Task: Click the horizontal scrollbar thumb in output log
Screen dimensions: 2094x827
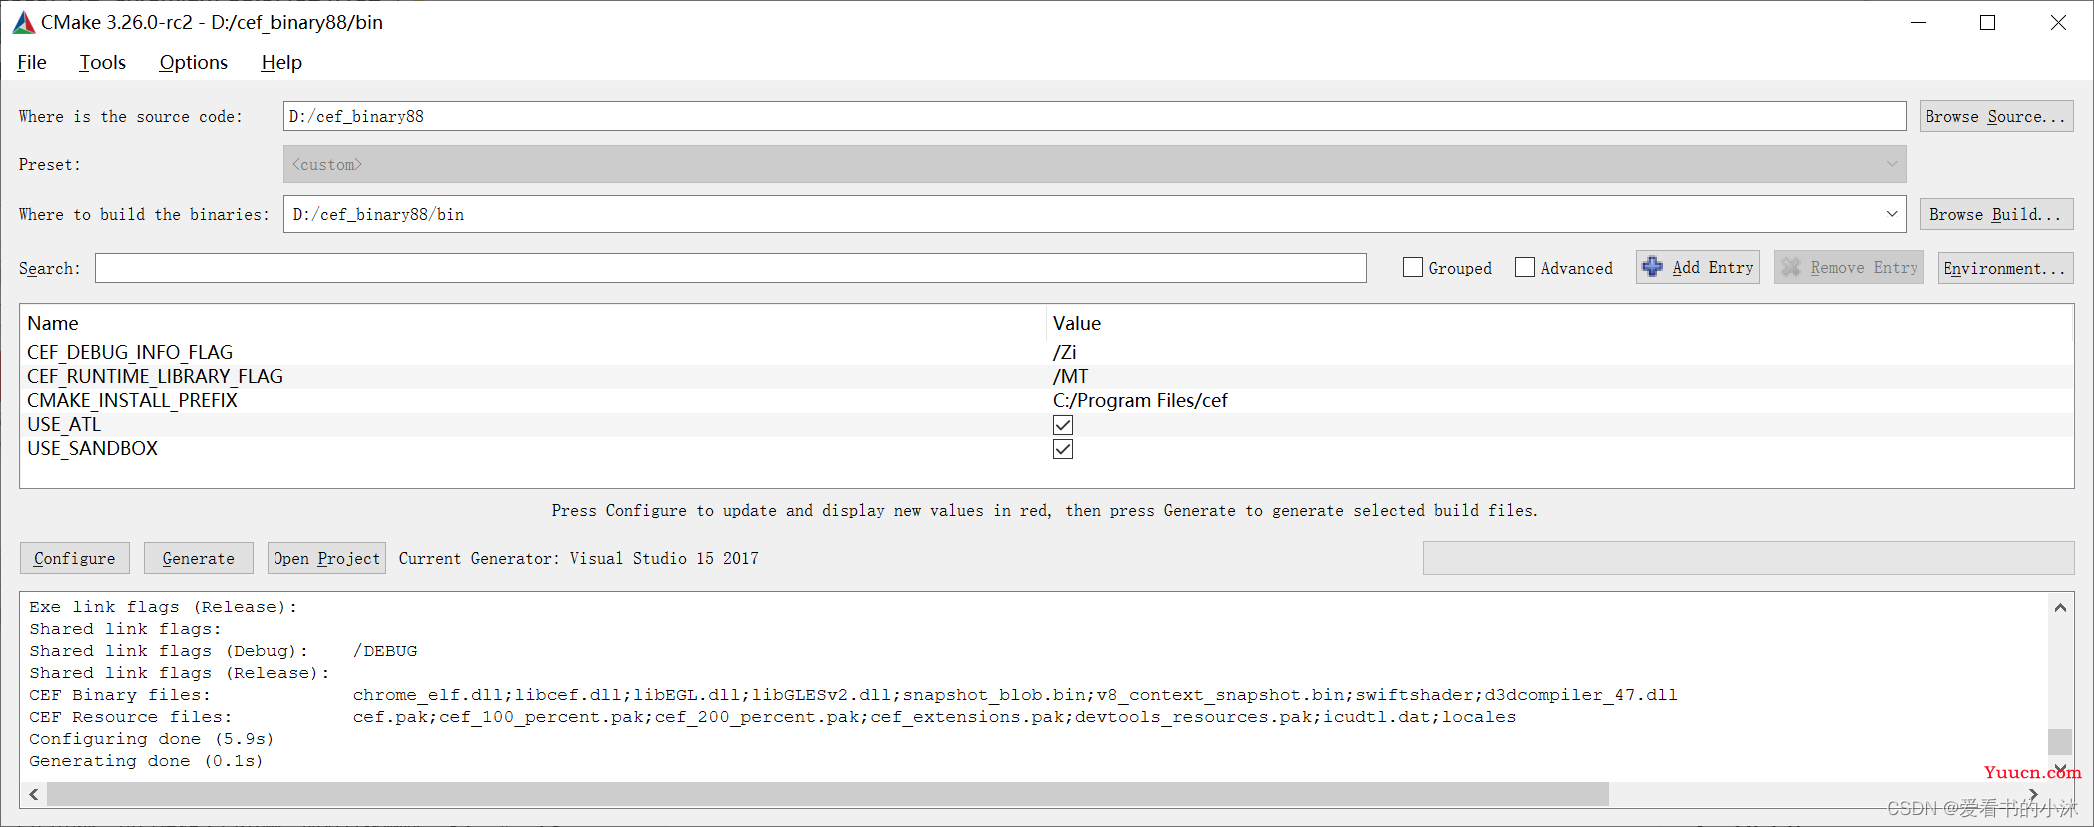Action: point(828,794)
